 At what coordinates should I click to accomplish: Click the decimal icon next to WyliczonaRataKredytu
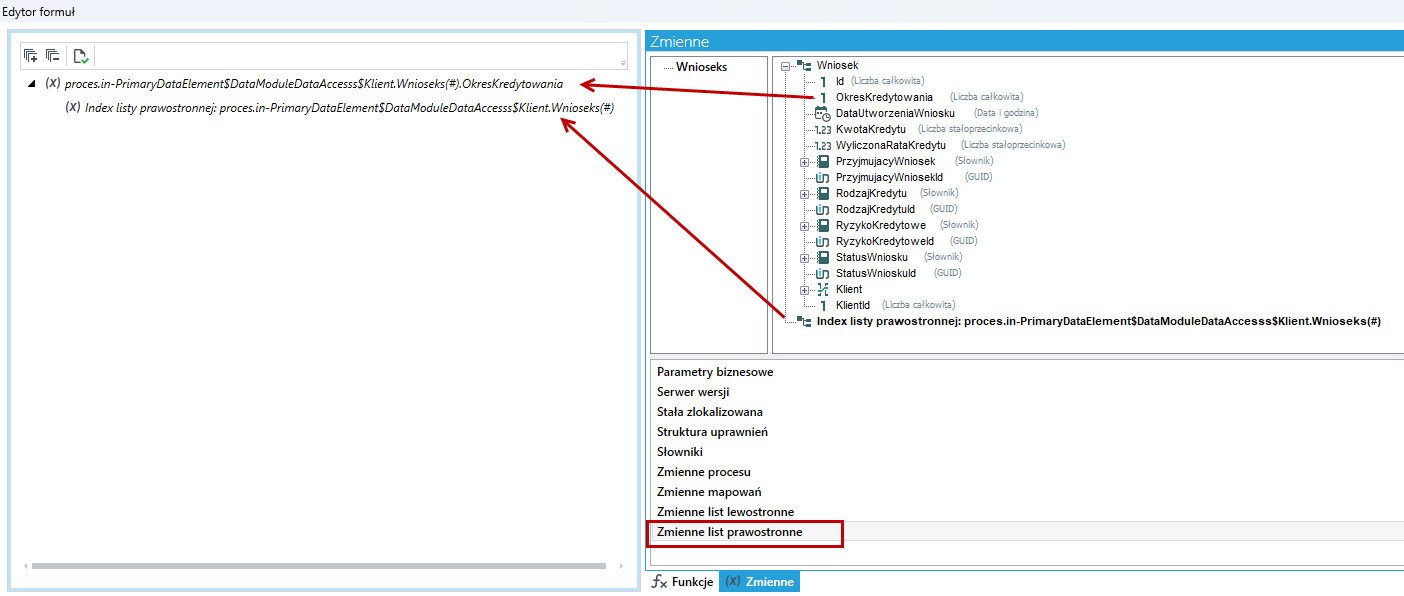coord(823,145)
